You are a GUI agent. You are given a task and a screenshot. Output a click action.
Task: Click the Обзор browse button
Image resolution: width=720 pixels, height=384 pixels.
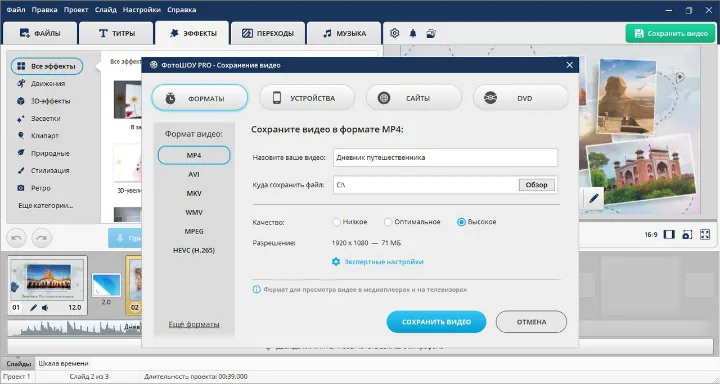(x=537, y=185)
